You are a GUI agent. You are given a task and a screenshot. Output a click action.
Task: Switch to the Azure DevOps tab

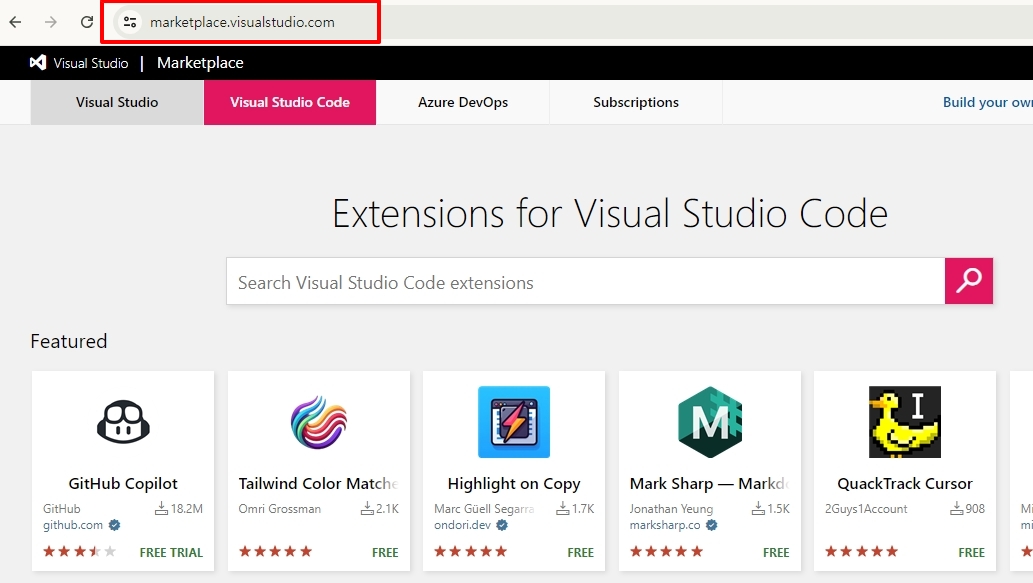coord(462,102)
